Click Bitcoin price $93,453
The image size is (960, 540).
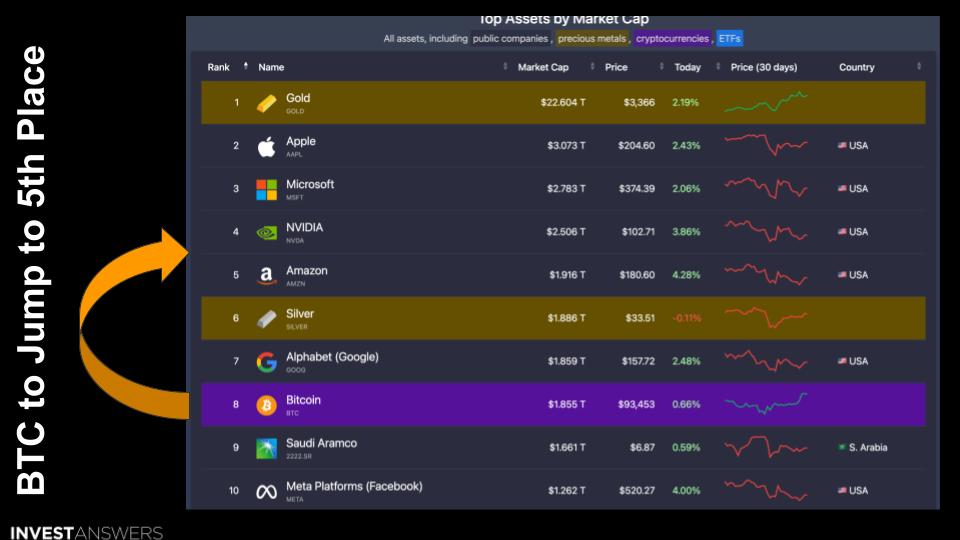pyautogui.click(x=636, y=404)
